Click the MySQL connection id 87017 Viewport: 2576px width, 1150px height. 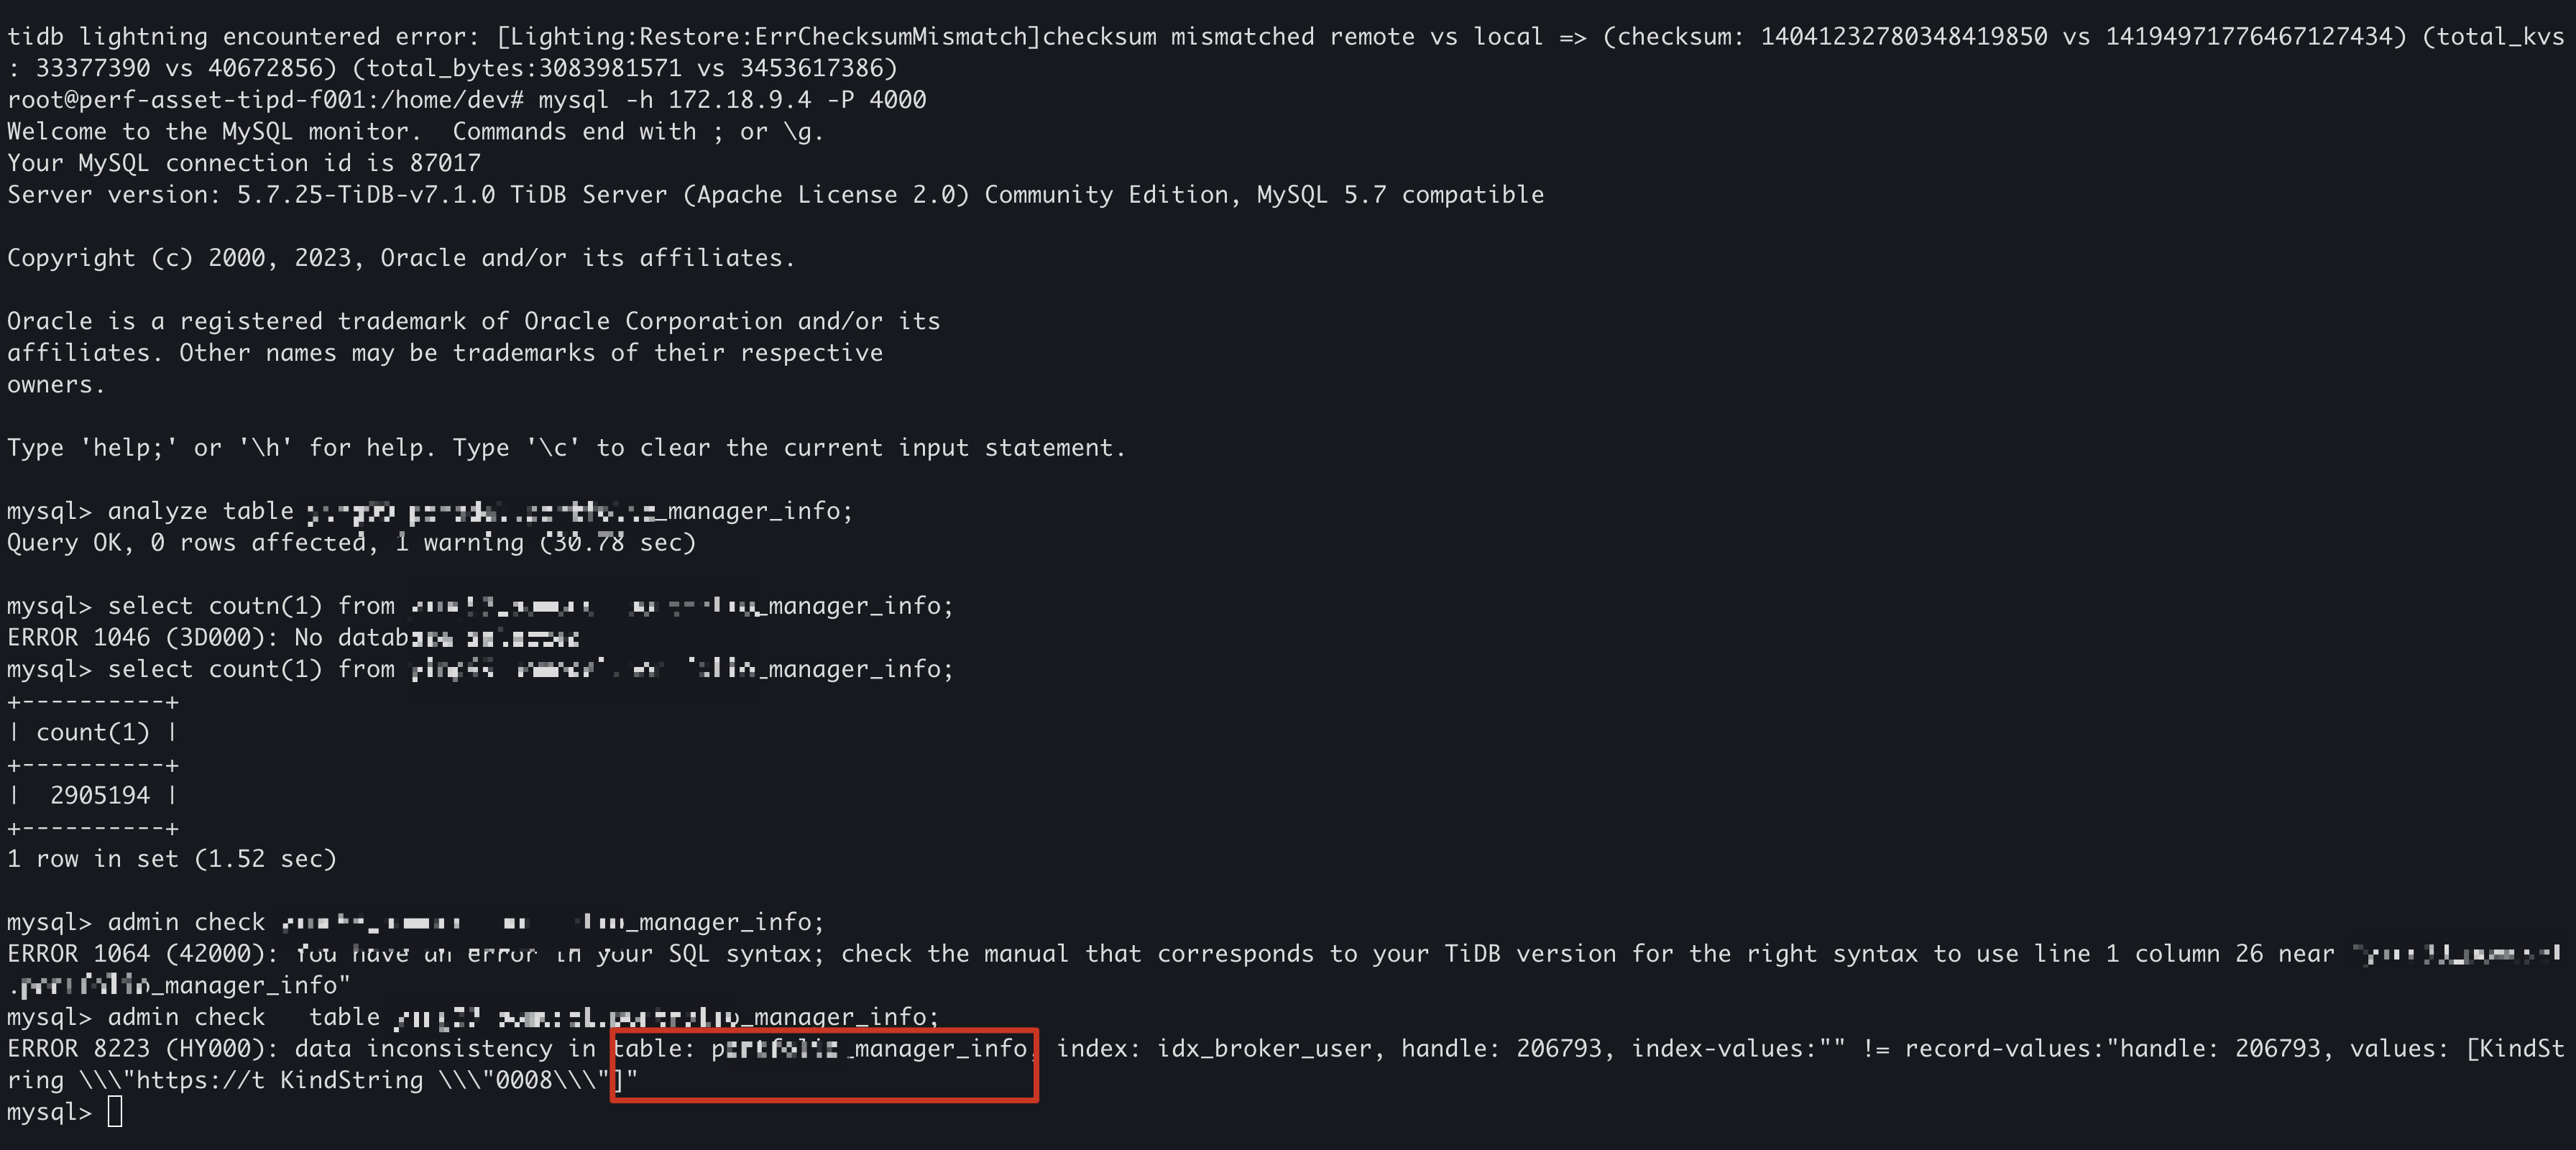point(445,163)
